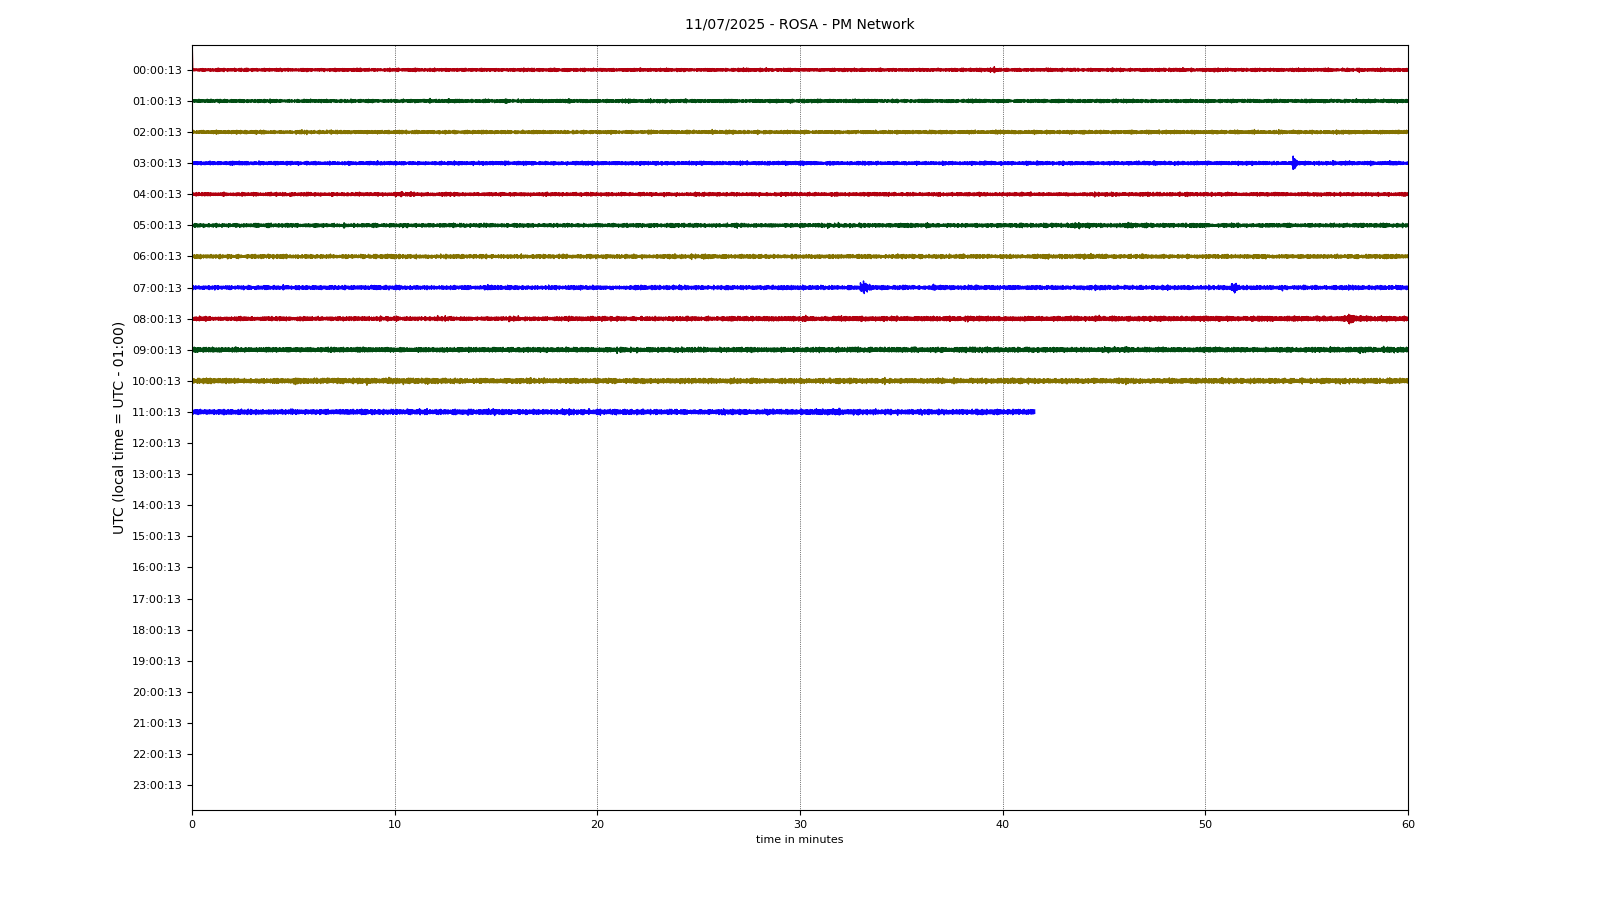The image size is (1600, 900).
Task: Click the 16:00:13 time label
Action: click(157, 567)
